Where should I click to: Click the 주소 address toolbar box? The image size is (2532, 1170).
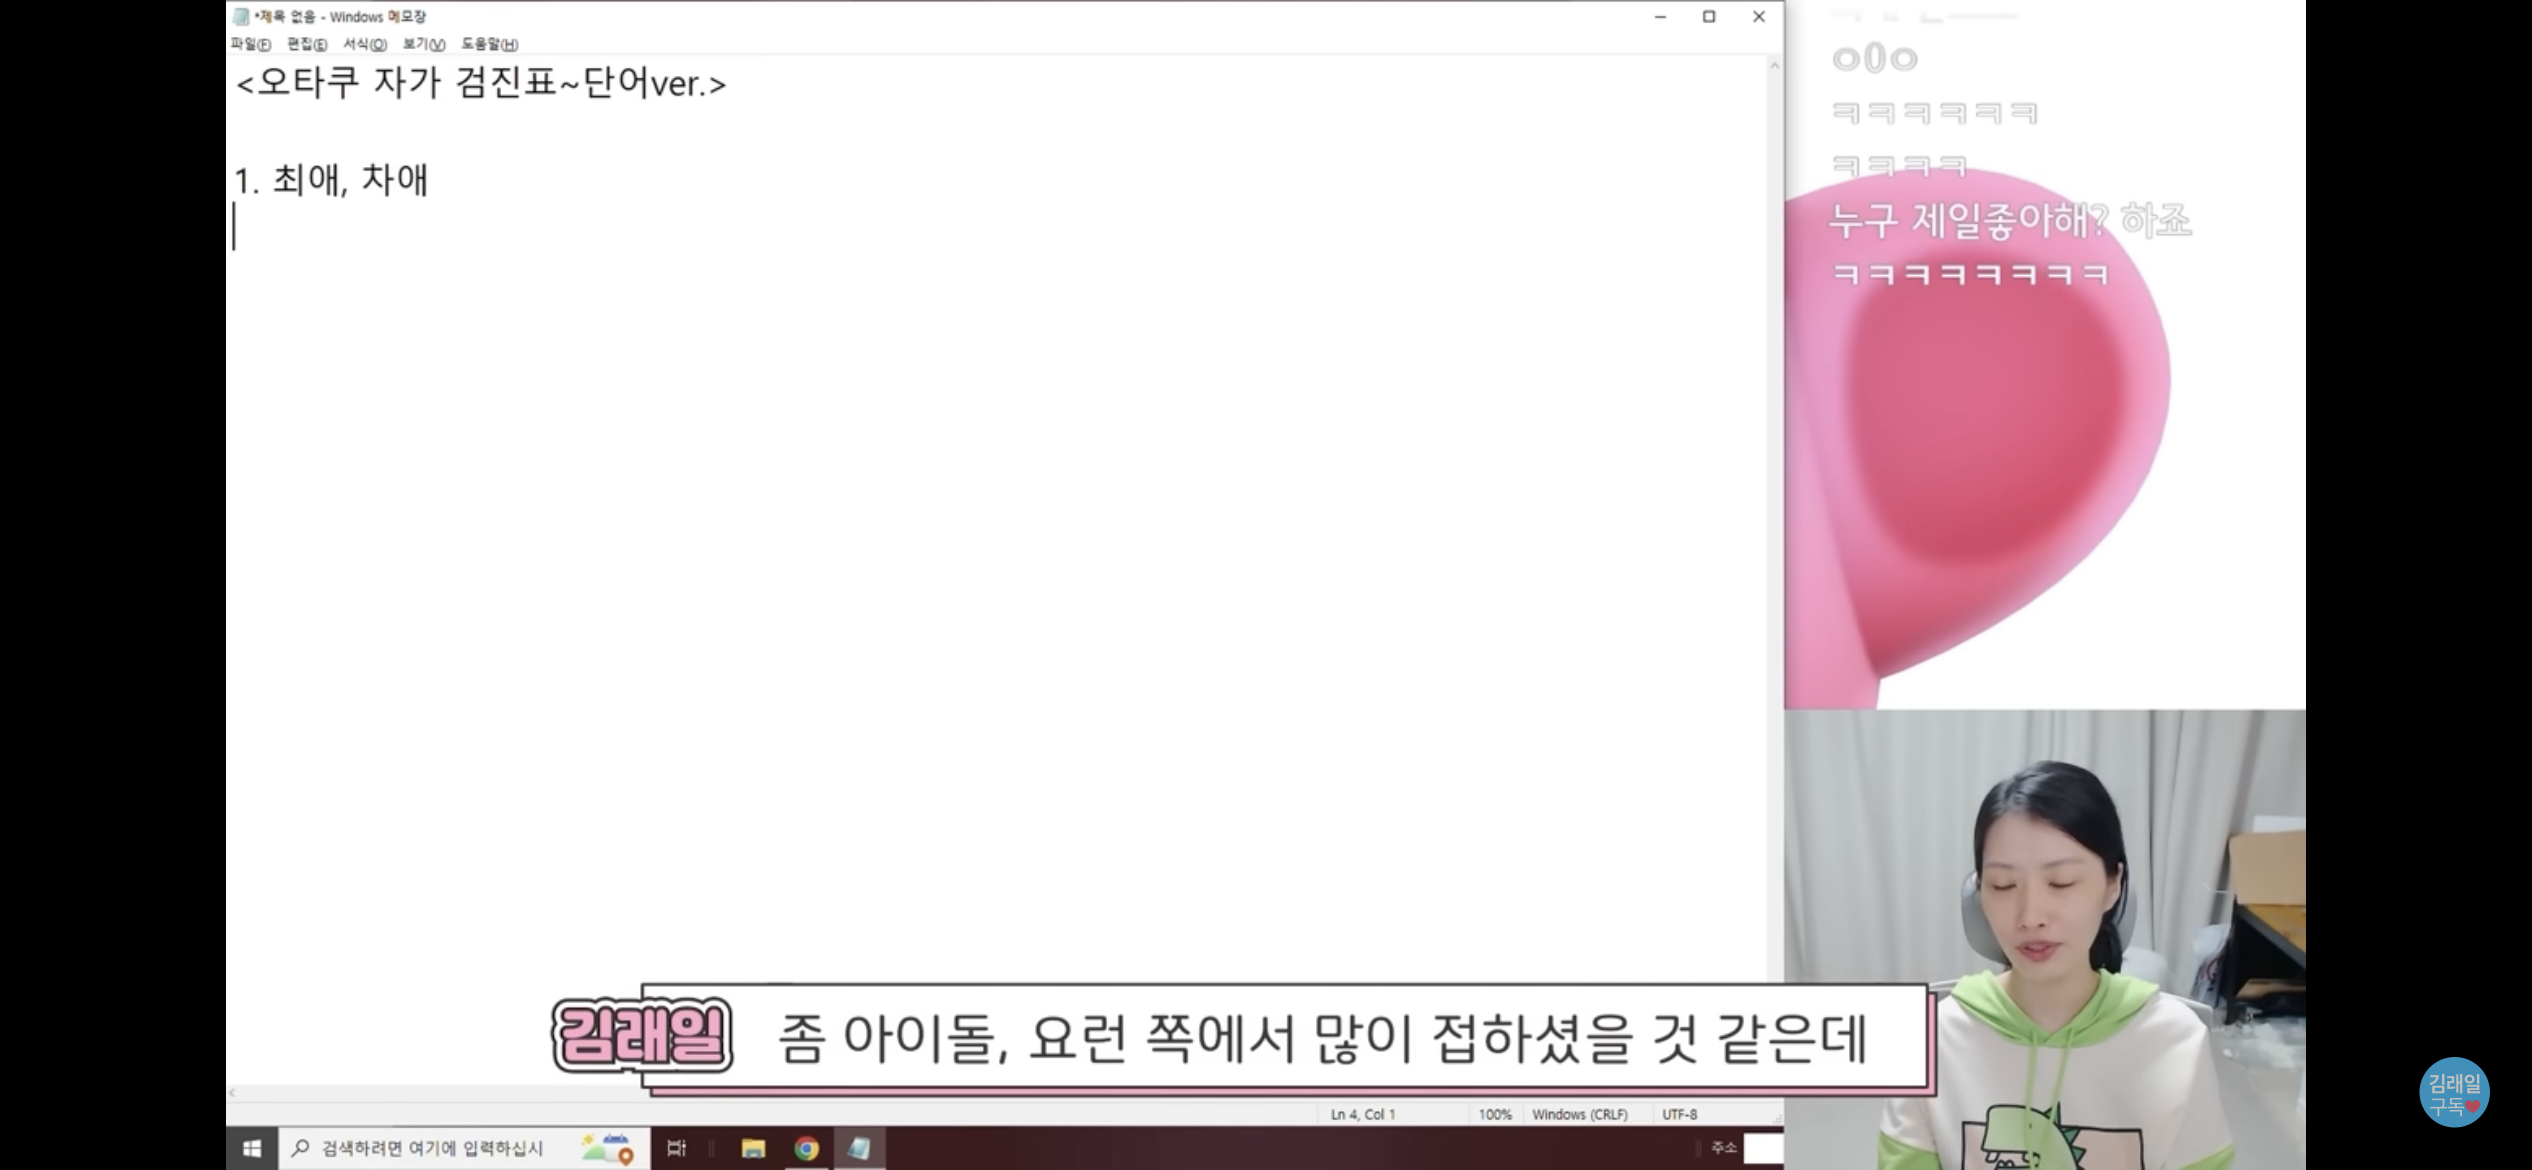point(1763,1148)
